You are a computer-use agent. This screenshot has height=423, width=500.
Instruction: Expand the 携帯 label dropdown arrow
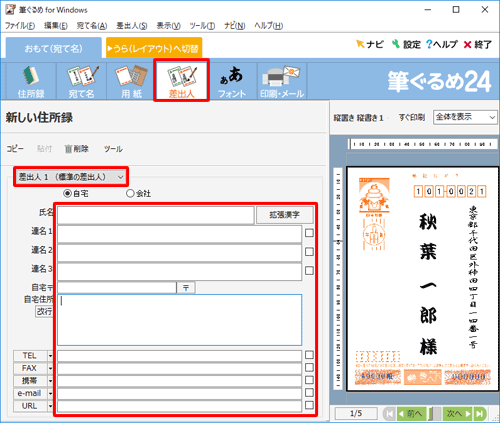(50, 381)
